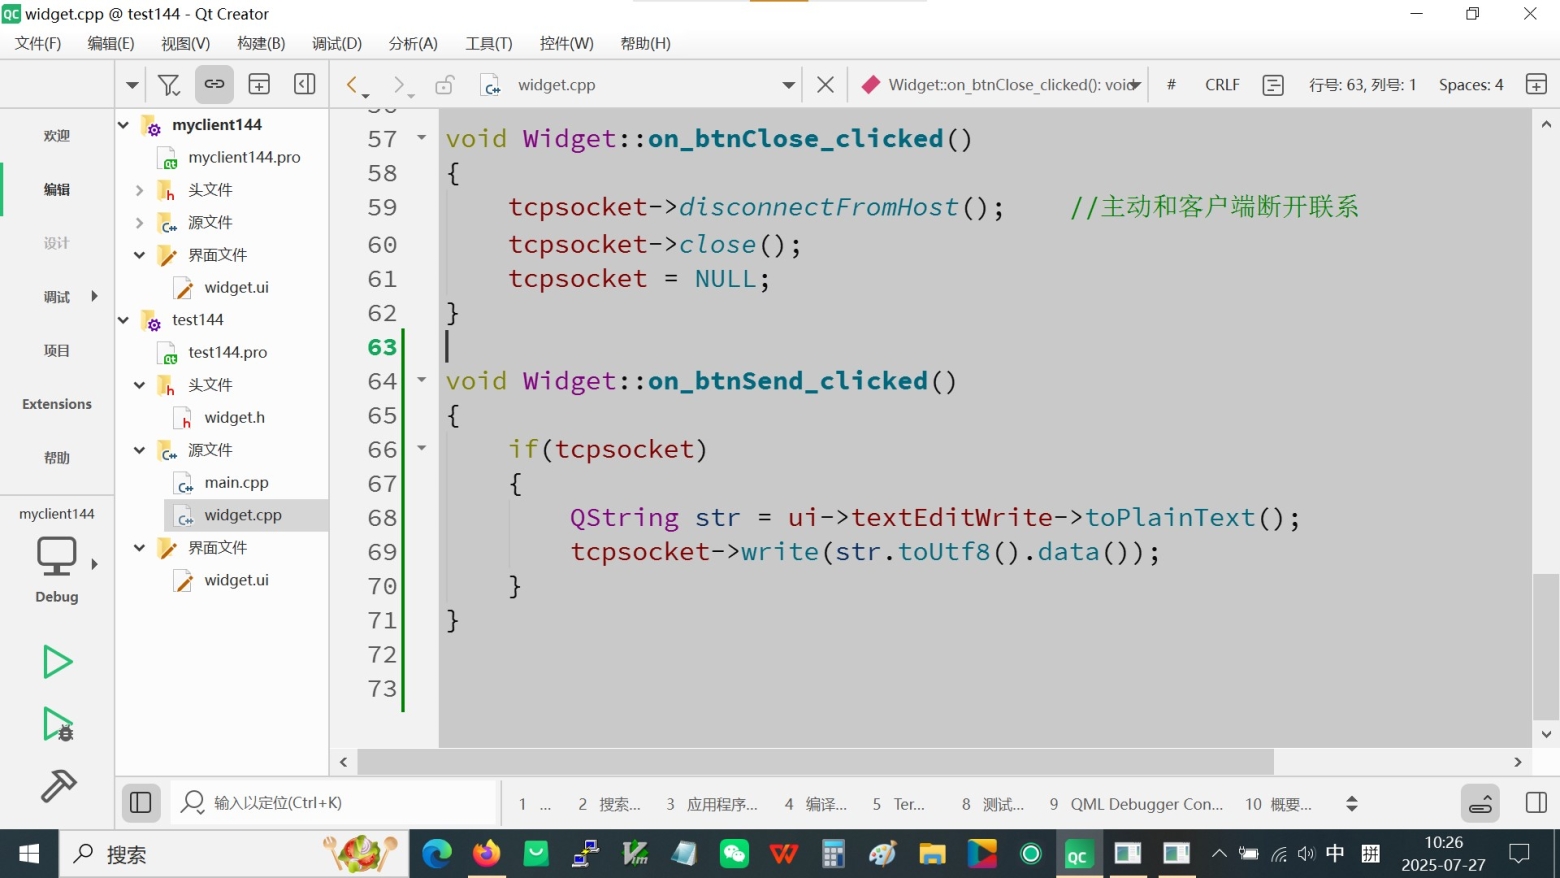Open the 构建(B) menu
Screen dimensions: 1560x878
click(x=261, y=43)
